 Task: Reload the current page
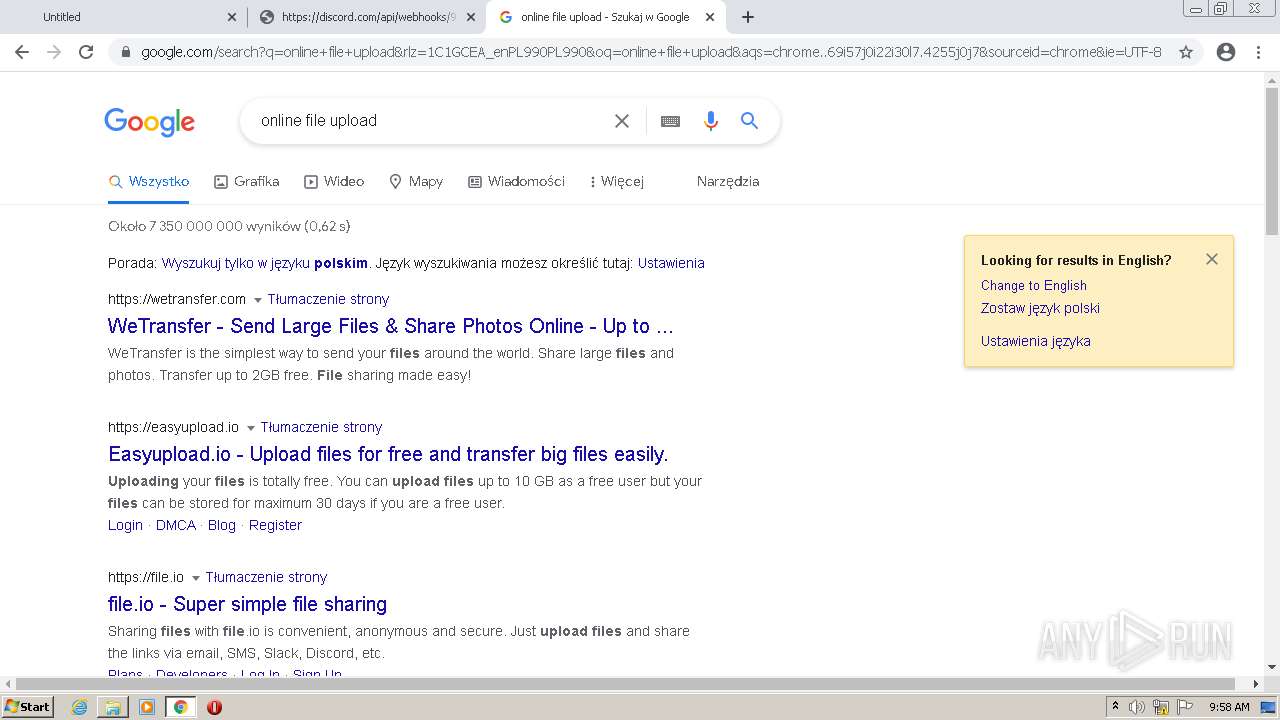click(86, 52)
